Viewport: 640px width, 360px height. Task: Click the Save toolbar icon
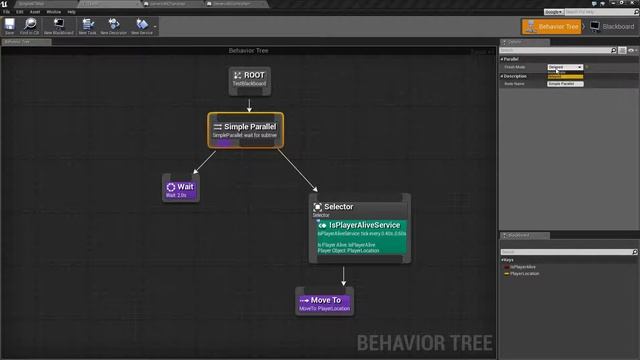click(9, 26)
